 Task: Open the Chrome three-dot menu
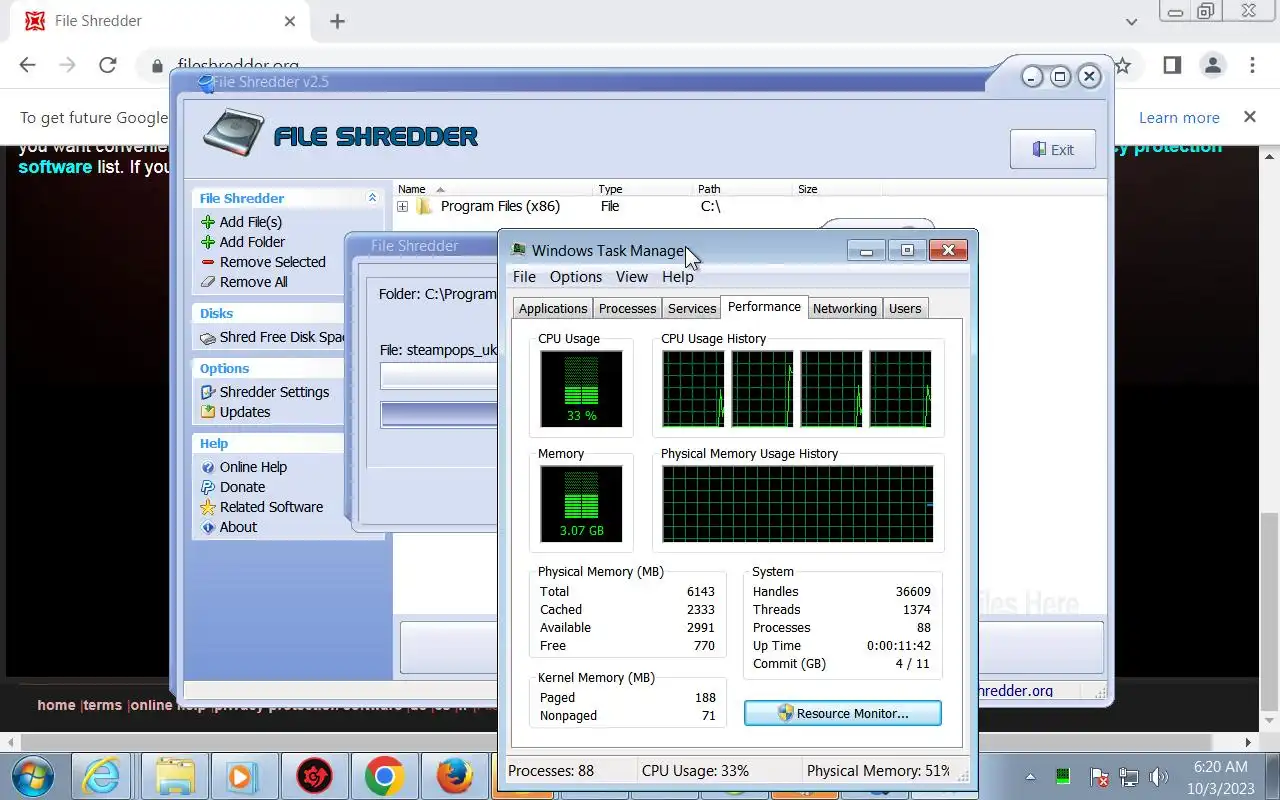1252,65
